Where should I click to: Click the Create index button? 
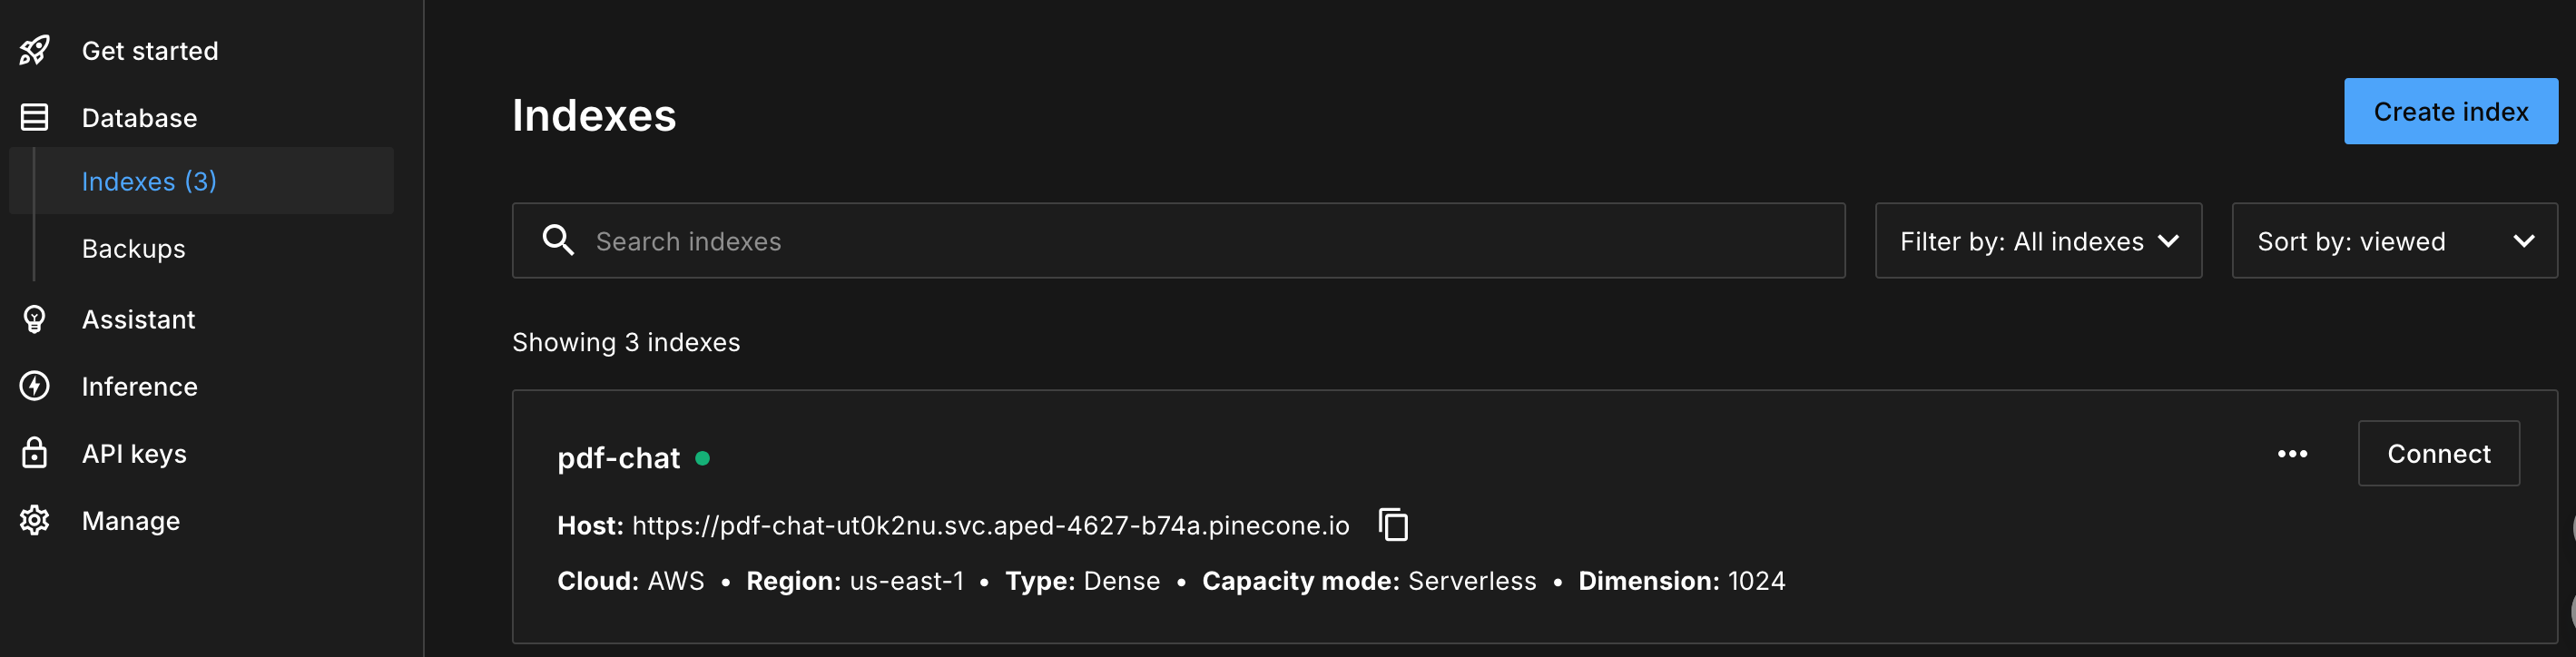2451,111
